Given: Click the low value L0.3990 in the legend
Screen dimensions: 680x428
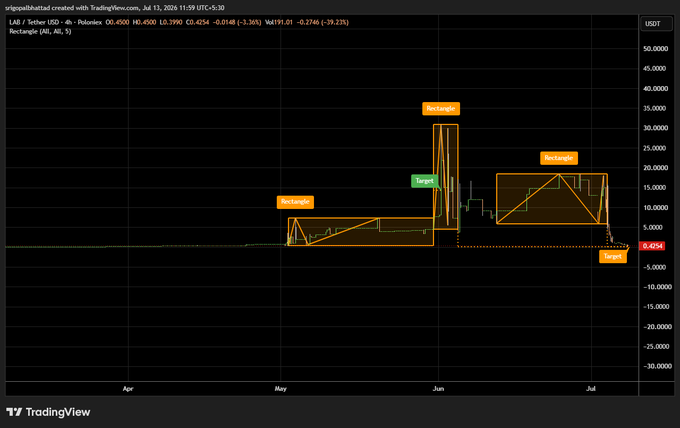Looking at the screenshot, I should click(x=171, y=22).
